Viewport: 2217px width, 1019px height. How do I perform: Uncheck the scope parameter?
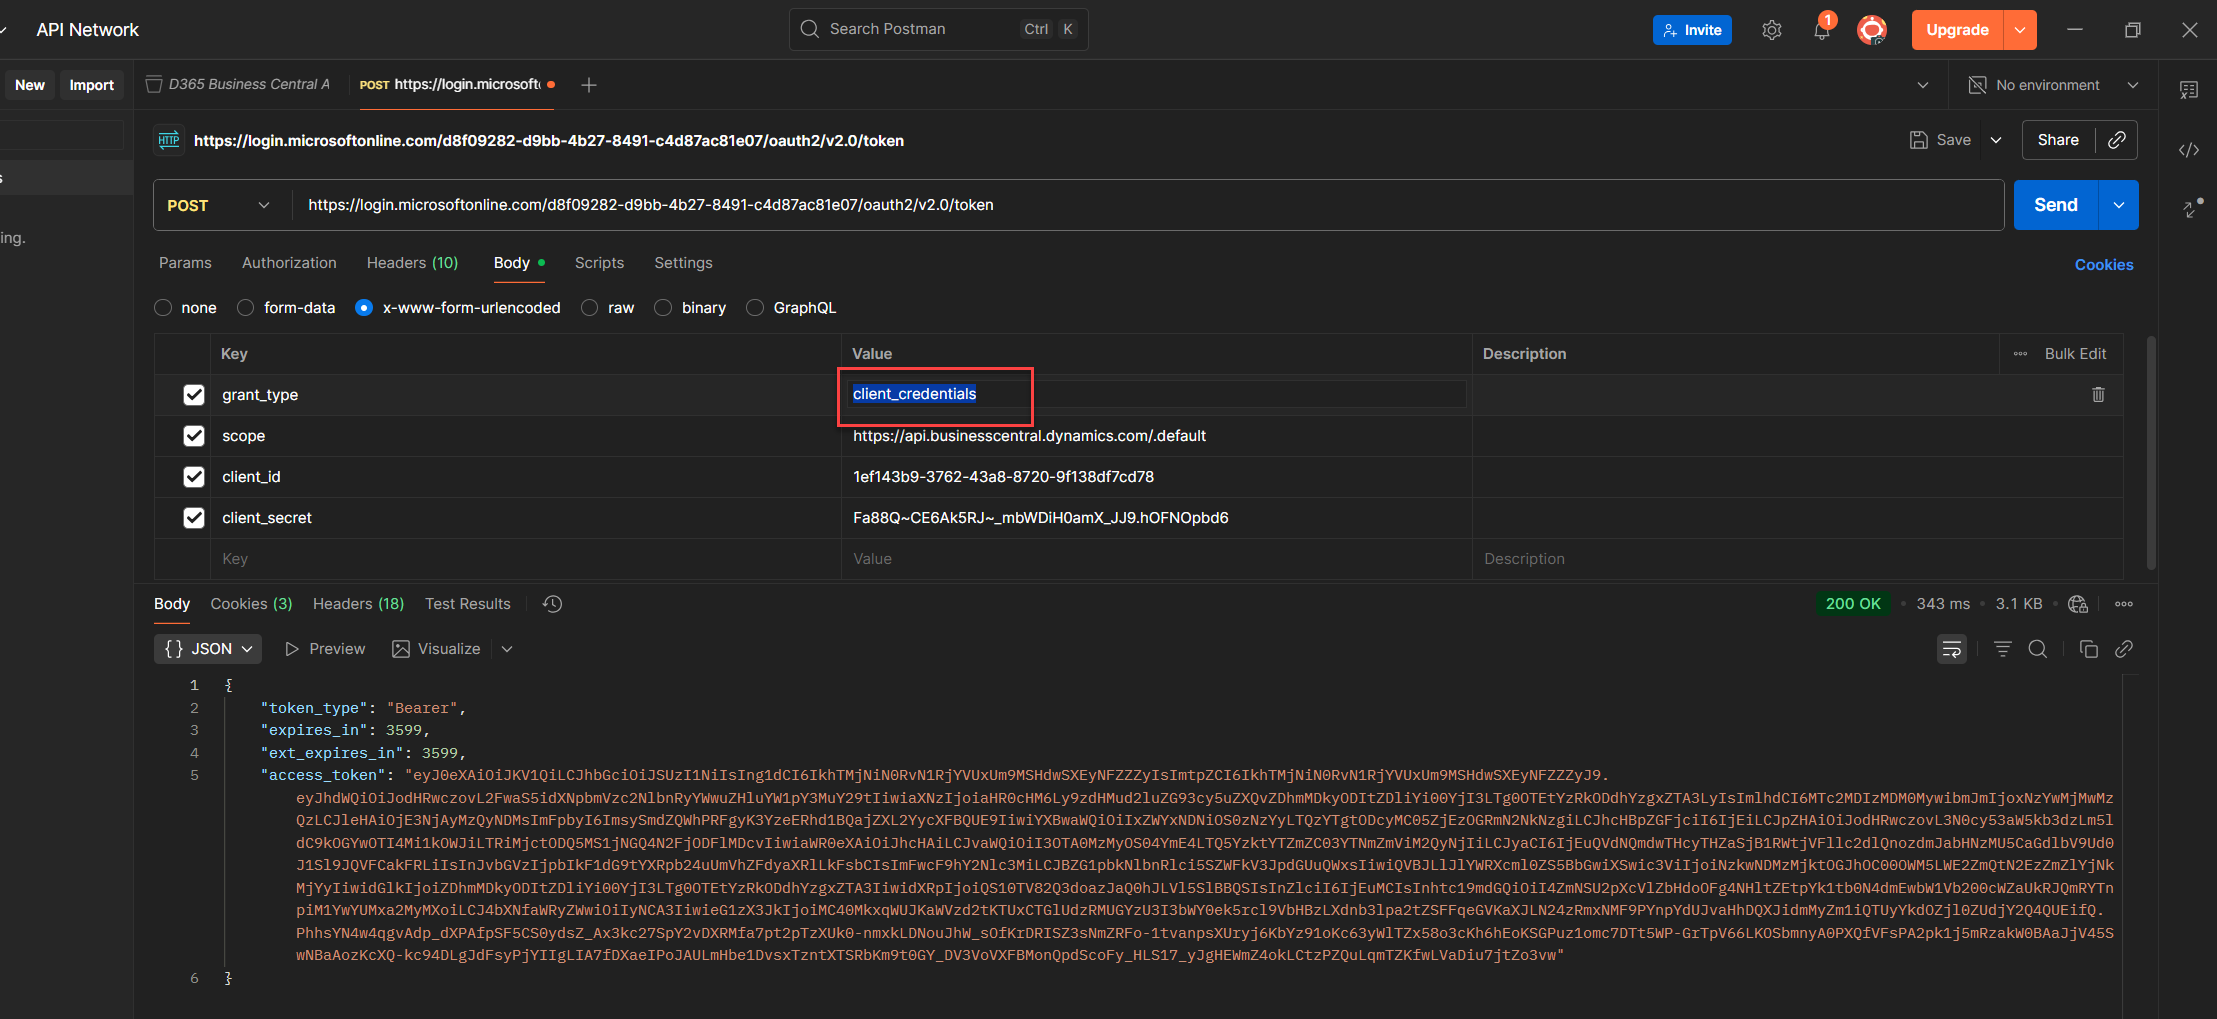(194, 436)
